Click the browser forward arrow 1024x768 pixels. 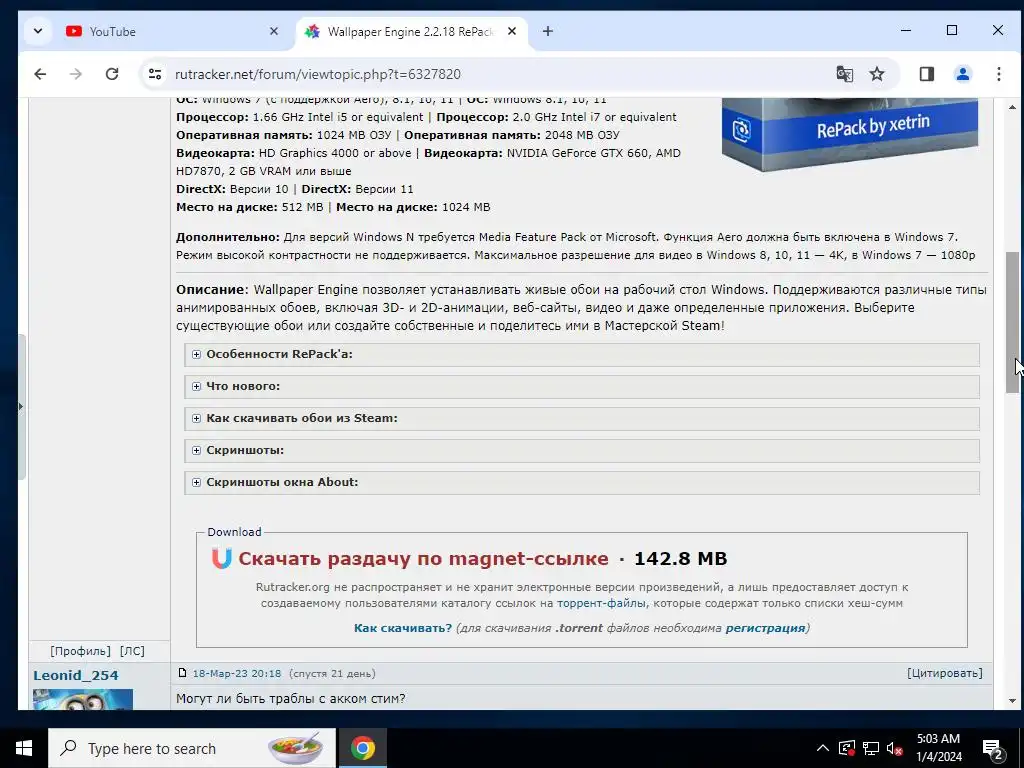coord(76,74)
